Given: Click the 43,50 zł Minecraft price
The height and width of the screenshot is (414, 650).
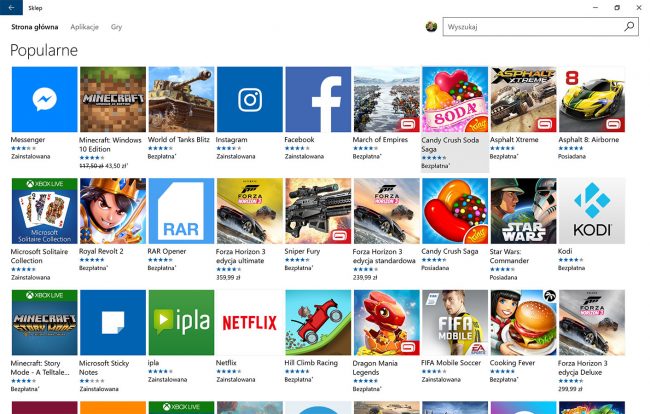Looking at the screenshot, I should [116, 166].
